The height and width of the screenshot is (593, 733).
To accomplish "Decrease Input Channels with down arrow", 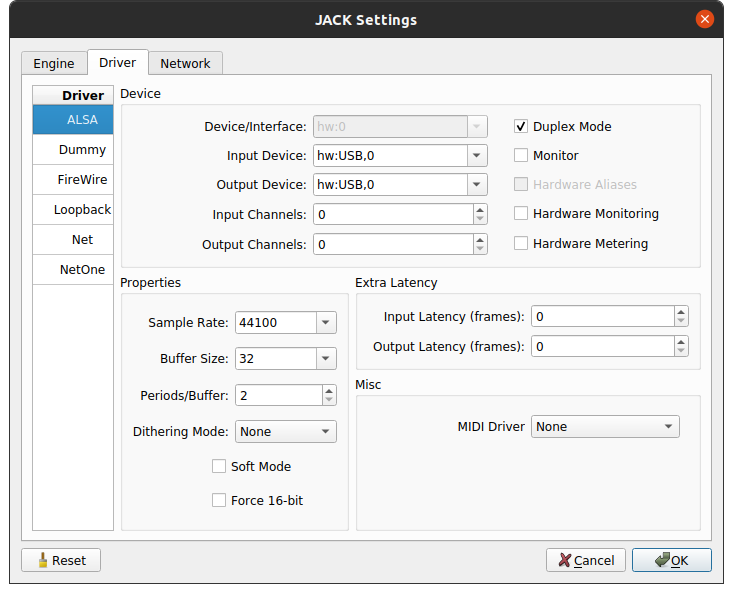I will (480, 219).
